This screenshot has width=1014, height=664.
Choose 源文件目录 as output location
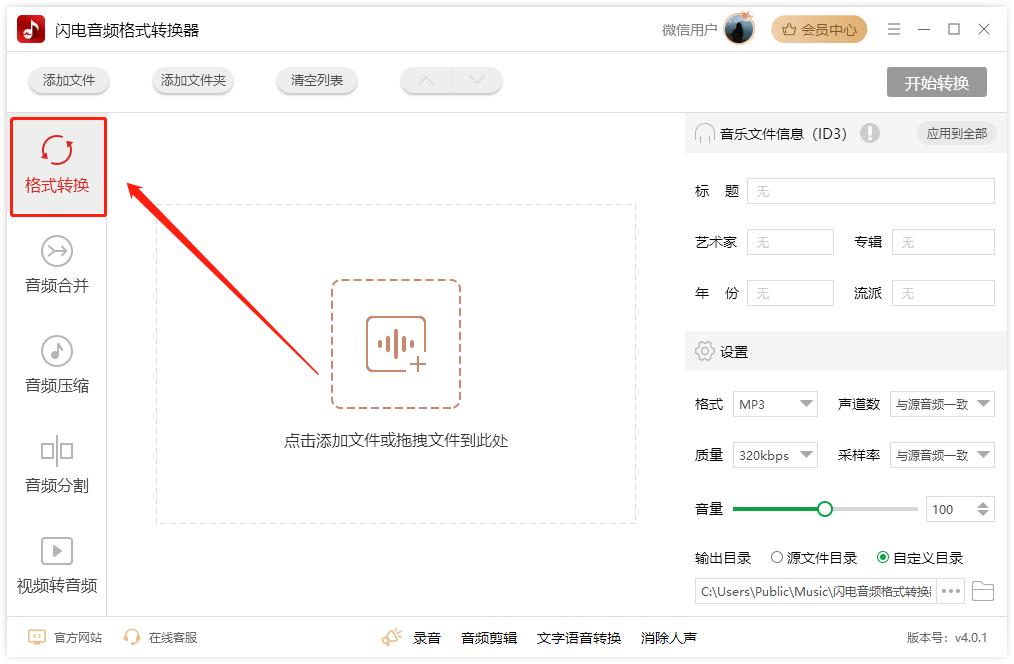click(777, 558)
